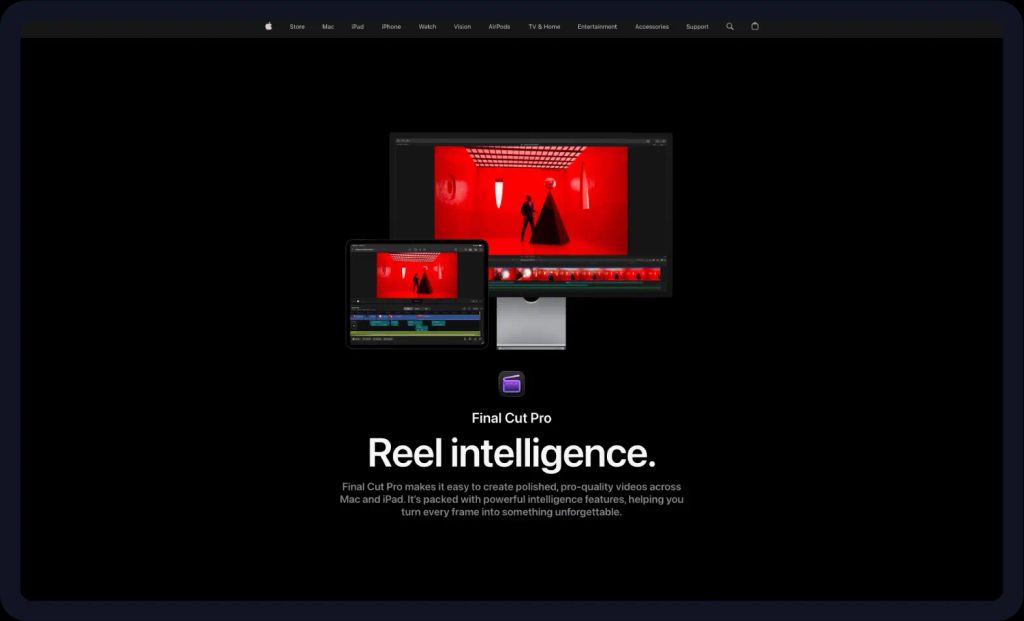
Task: Click the shopping bag icon
Action: [x=755, y=26]
